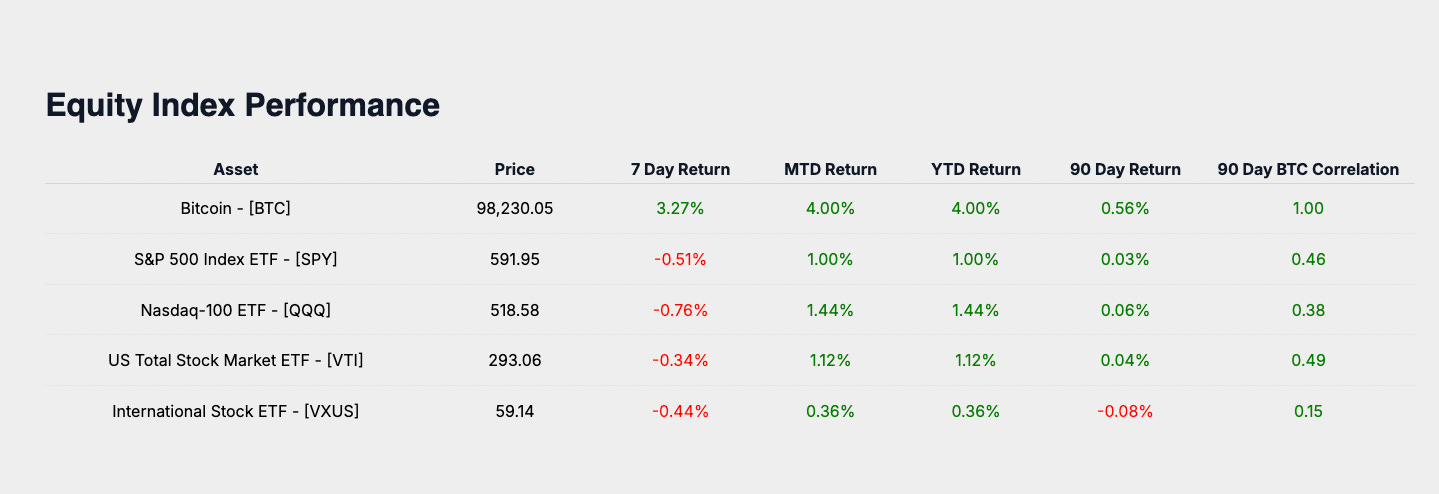This screenshot has height=494, width=1439.
Task: Select the Equity Index Performance title
Action: pos(243,105)
